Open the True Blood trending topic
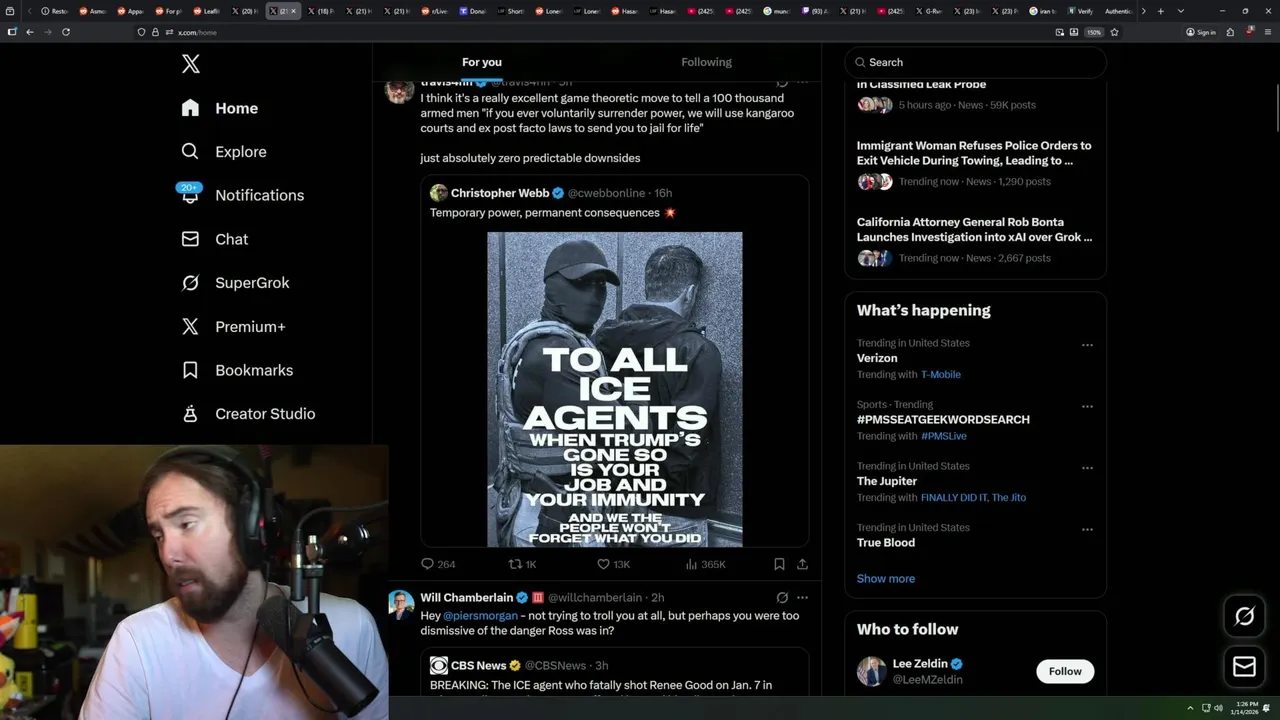Screen dimensions: 1280x720 coord(886,543)
